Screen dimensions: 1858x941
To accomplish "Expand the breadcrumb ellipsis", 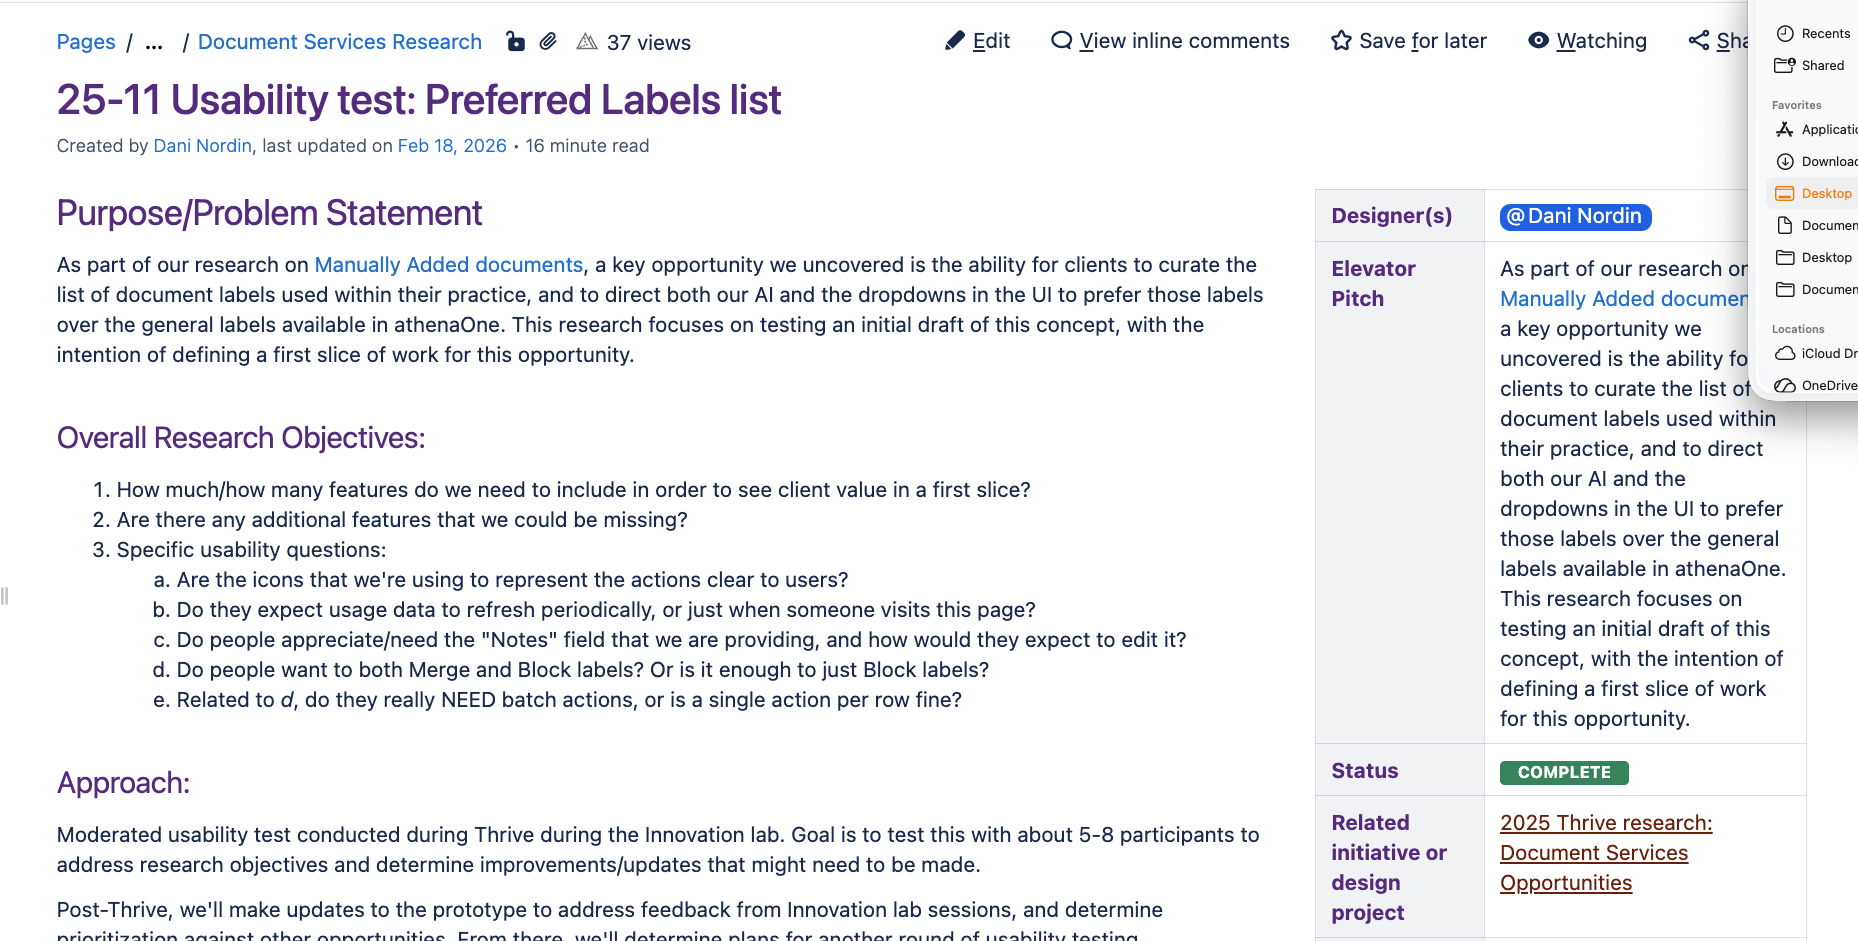I will 154,42.
